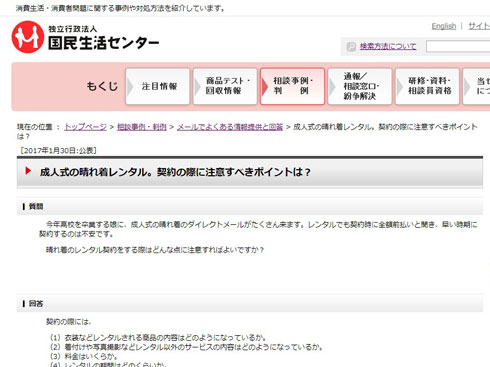Viewport: 490px width, 367px height.
Task: Focus the site search input field
Action: tap(458, 46)
